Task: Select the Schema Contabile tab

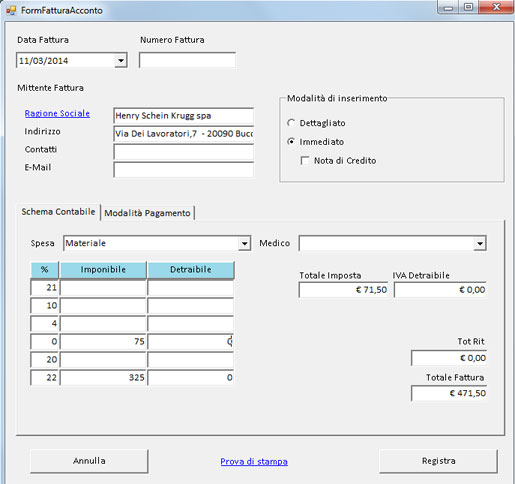Action: click(58, 212)
